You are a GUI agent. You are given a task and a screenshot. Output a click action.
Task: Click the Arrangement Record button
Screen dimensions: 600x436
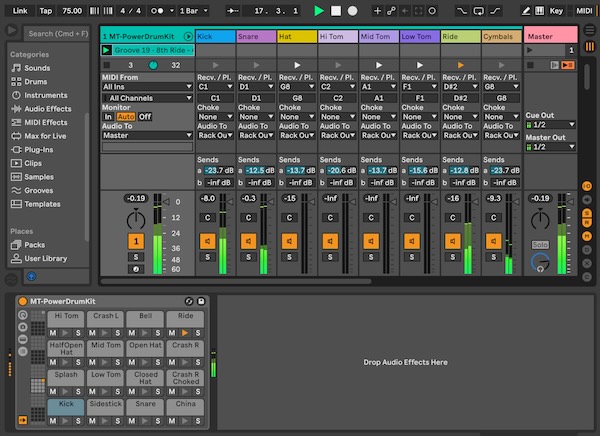tap(352, 10)
